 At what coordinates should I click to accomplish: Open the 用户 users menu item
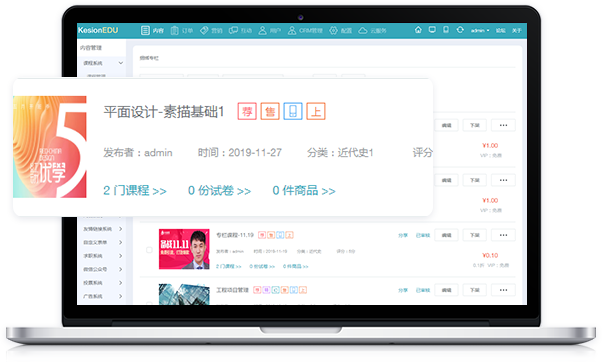tap(270, 30)
